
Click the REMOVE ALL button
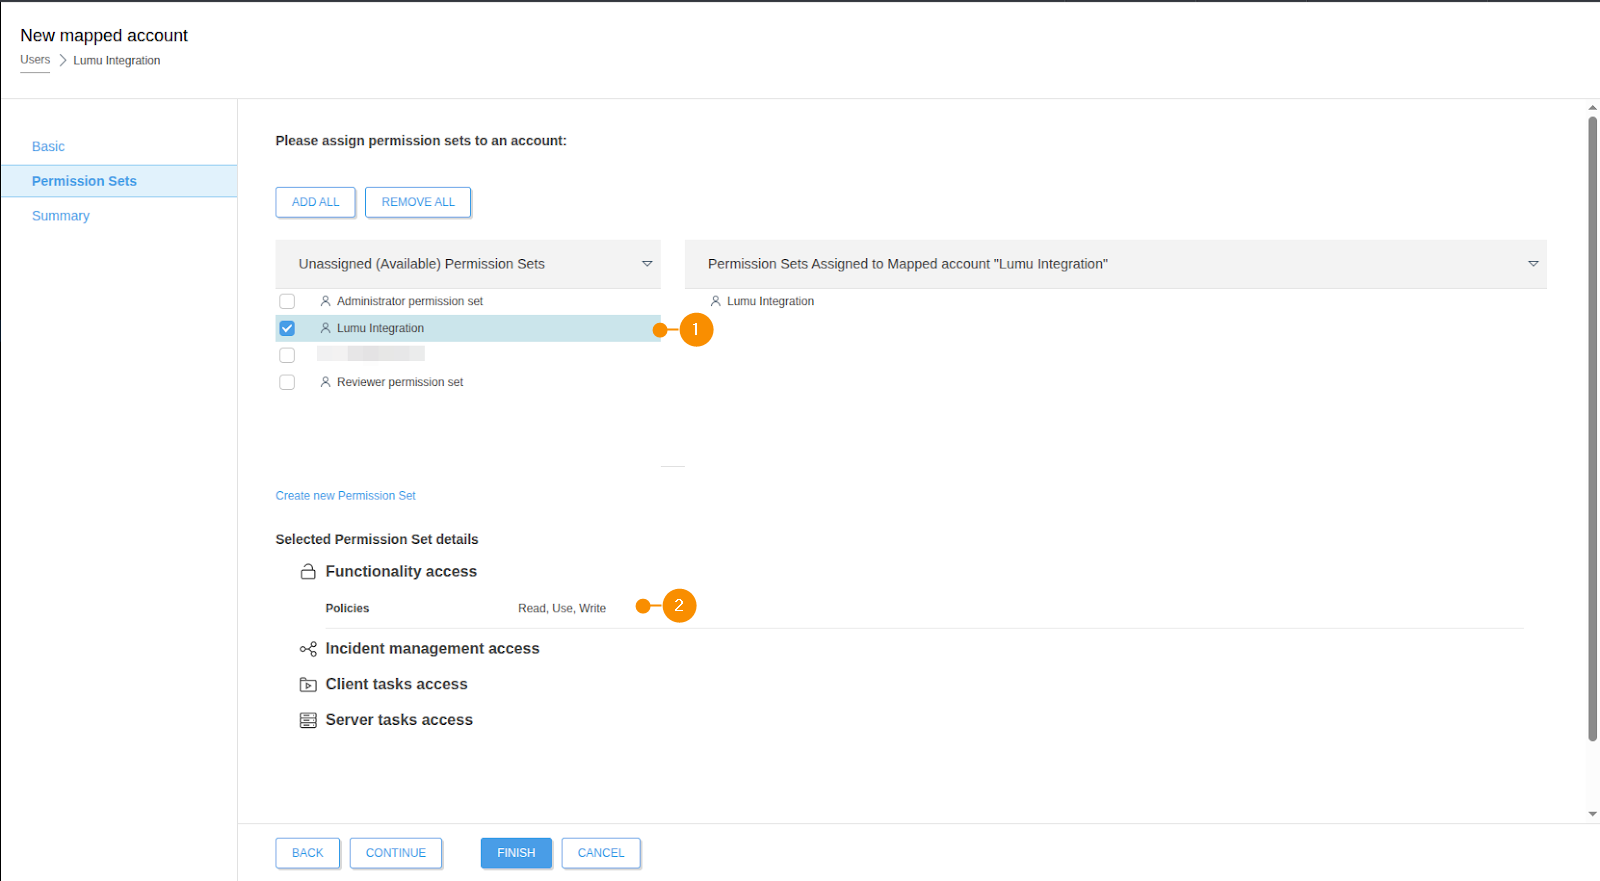tap(418, 202)
